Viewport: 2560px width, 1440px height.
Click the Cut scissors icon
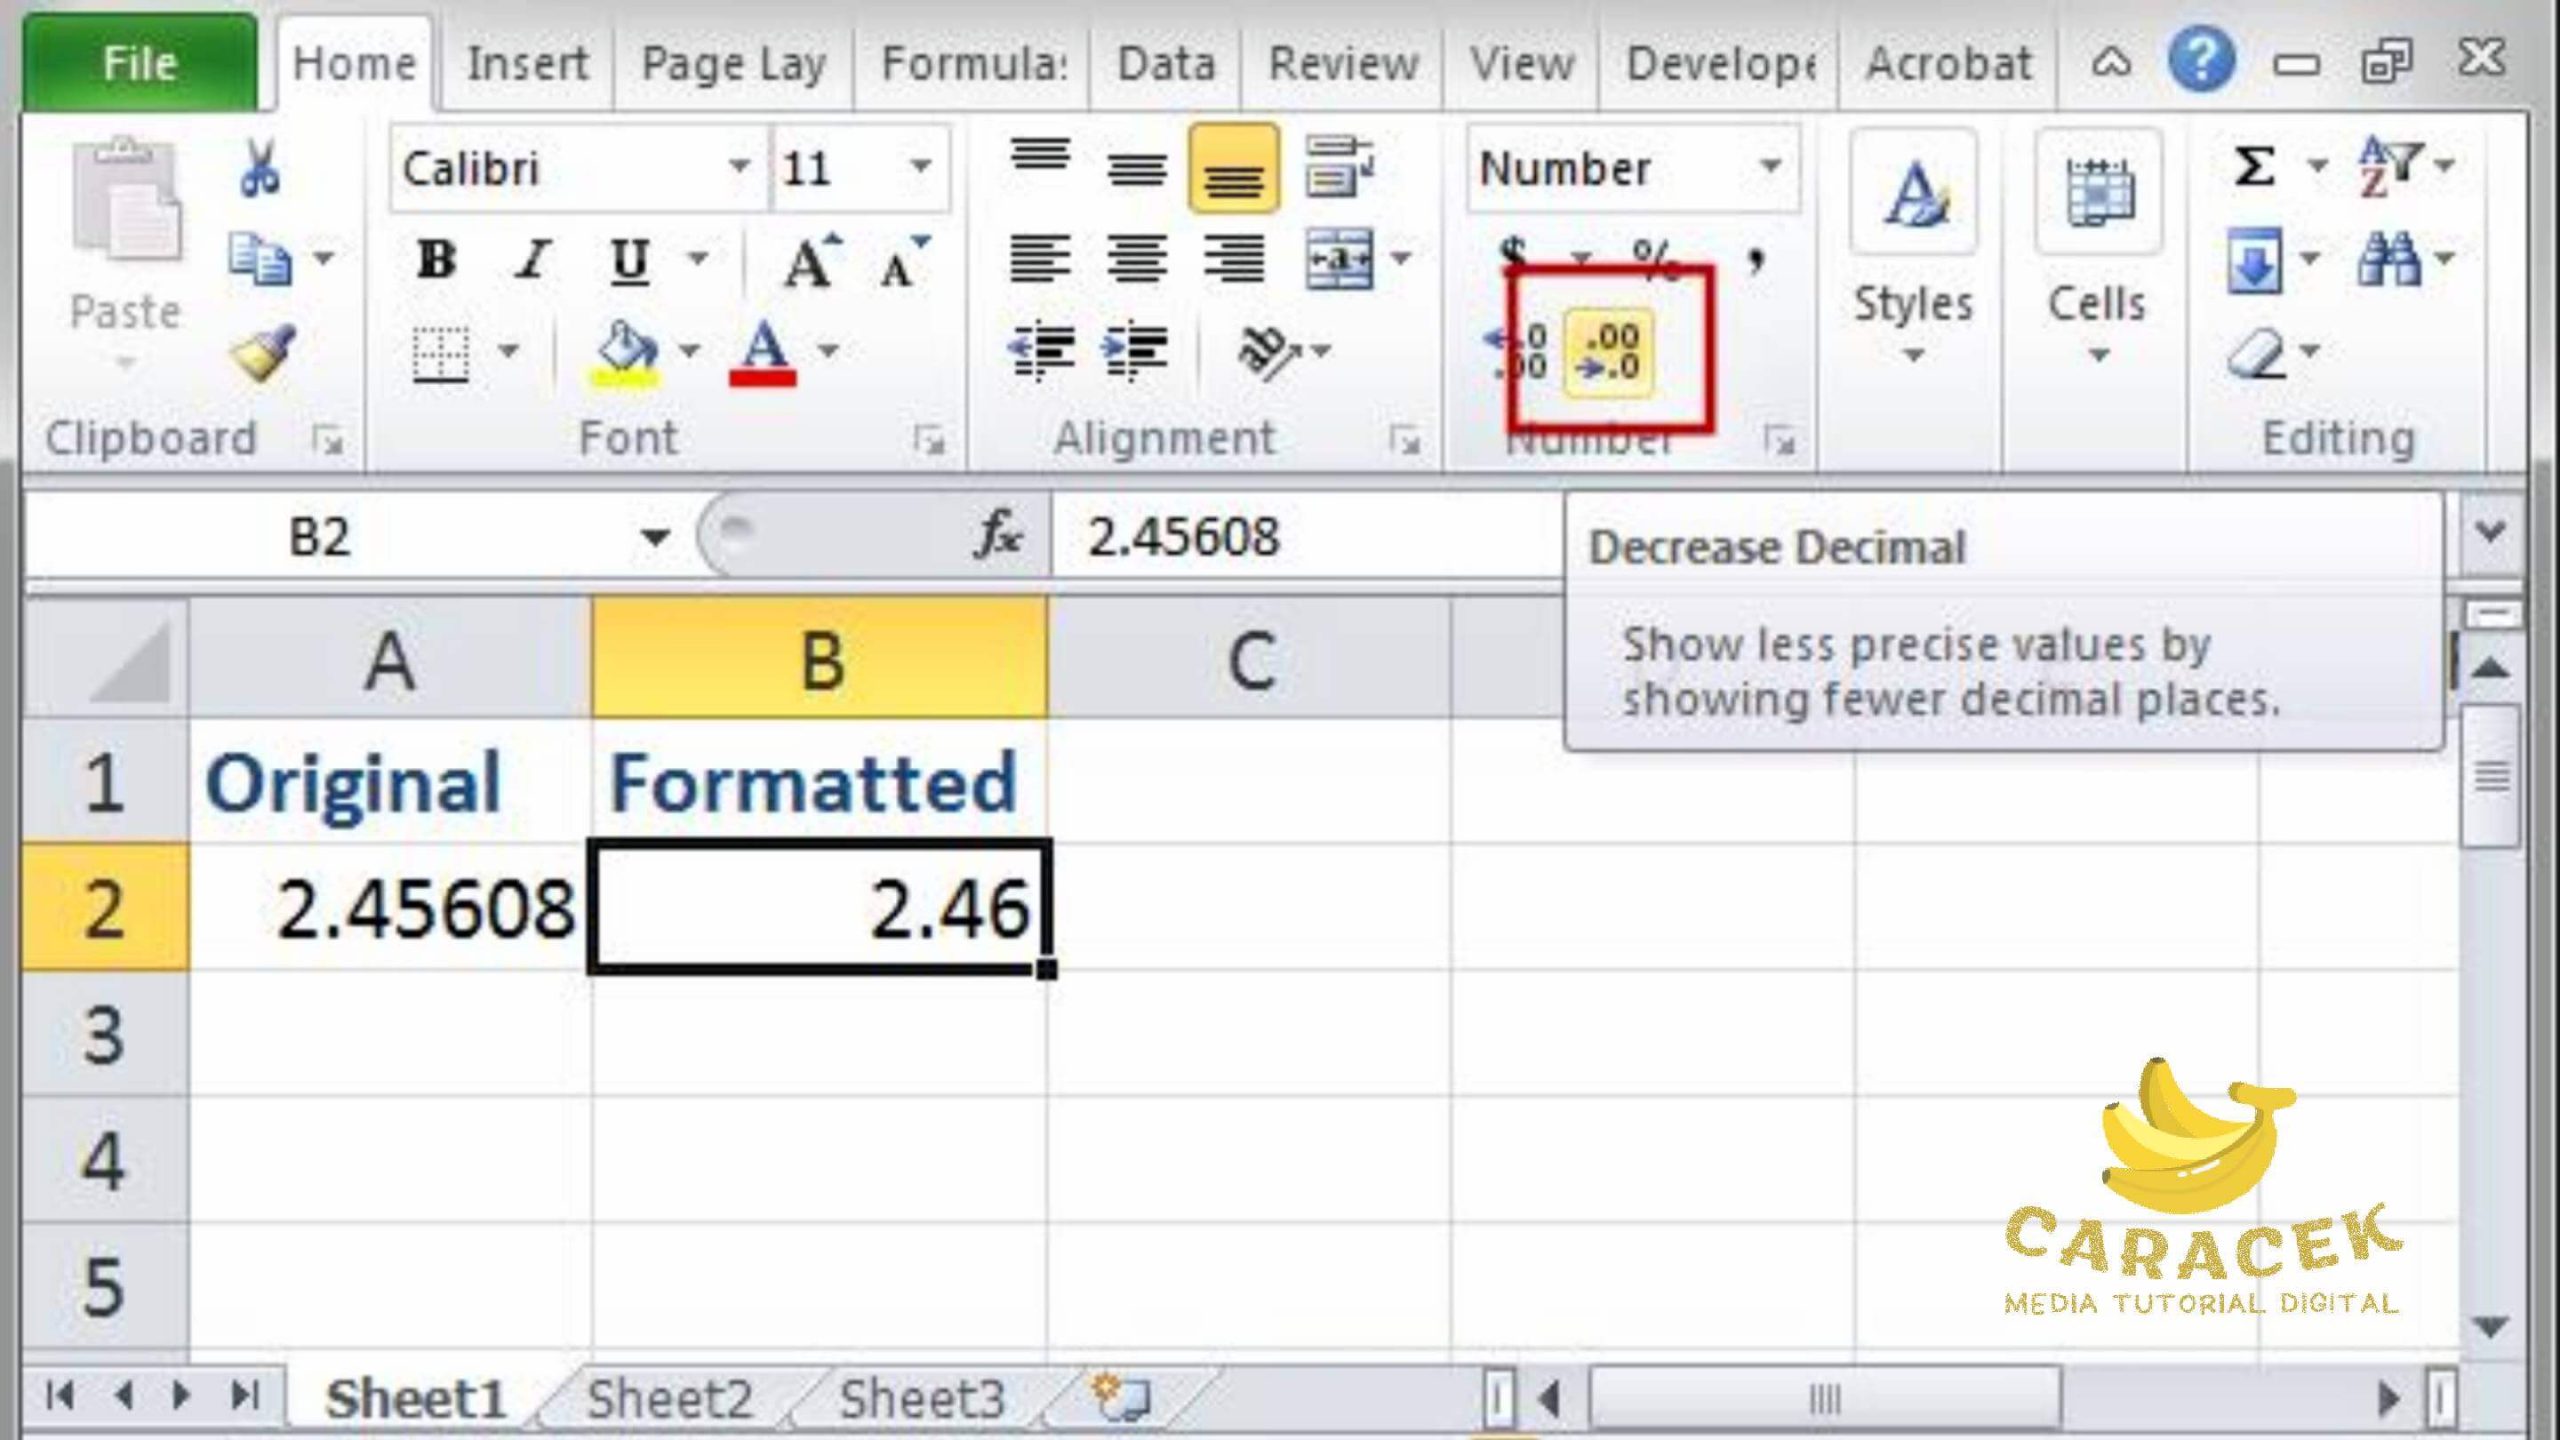[x=259, y=168]
